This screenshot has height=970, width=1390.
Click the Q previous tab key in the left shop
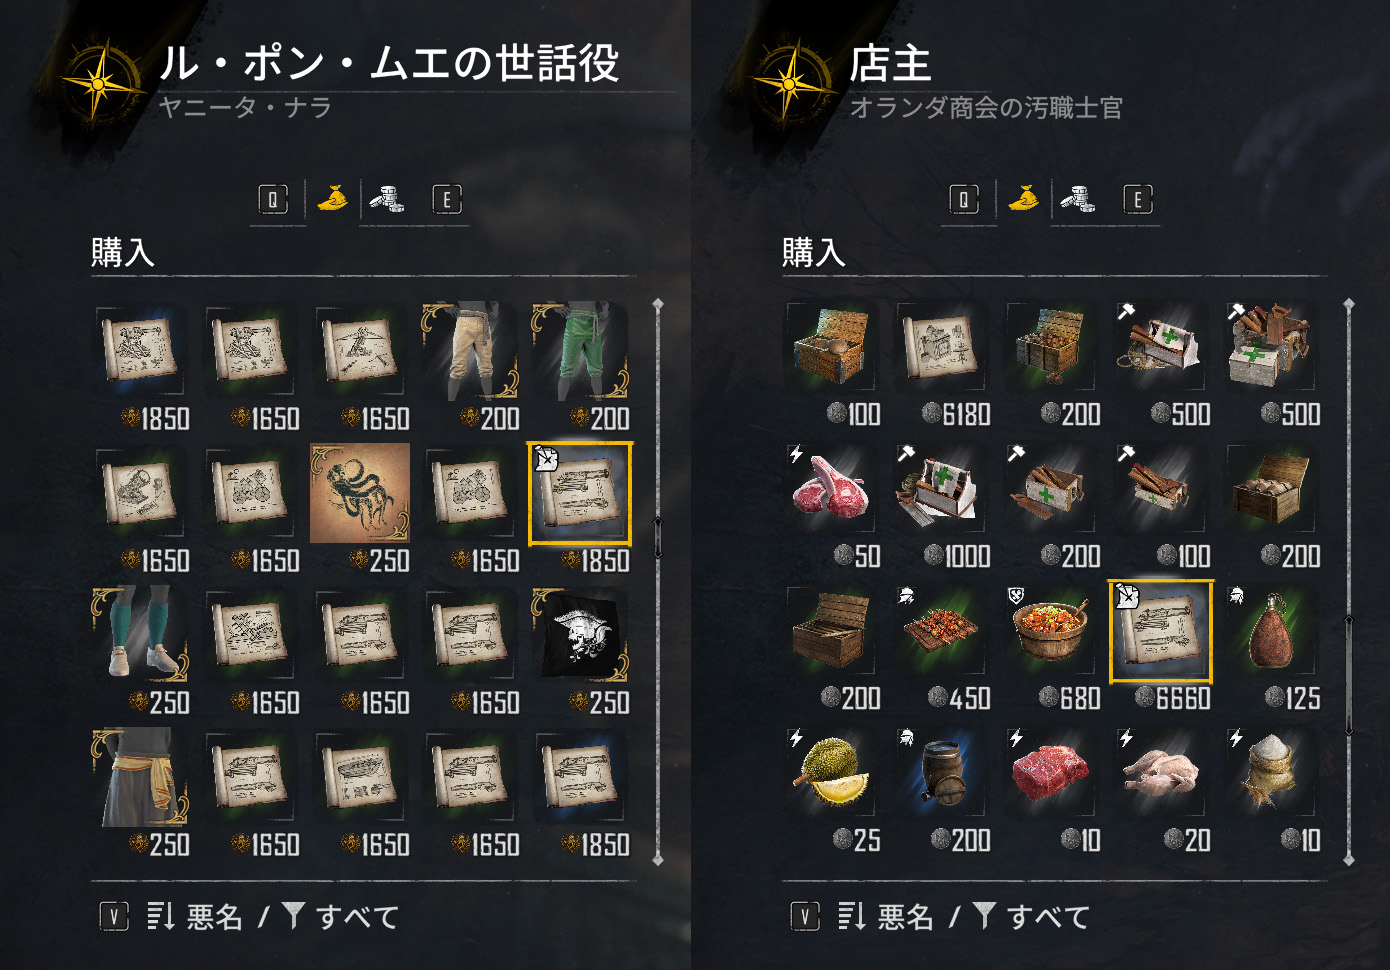point(272,199)
